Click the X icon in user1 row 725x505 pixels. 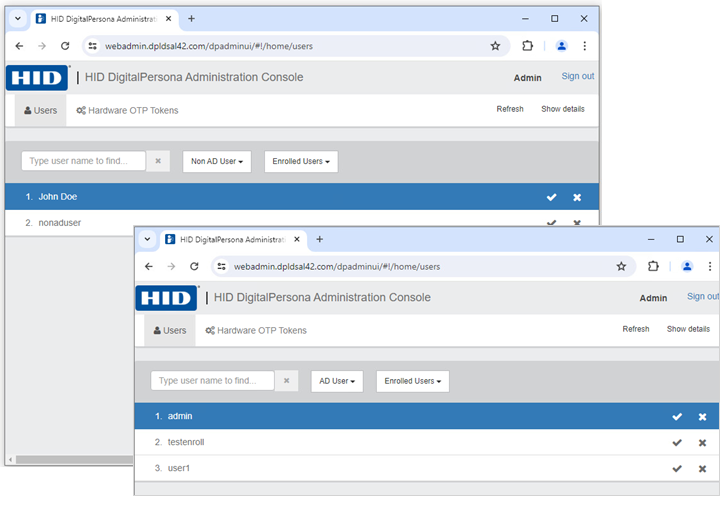point(702,468)
